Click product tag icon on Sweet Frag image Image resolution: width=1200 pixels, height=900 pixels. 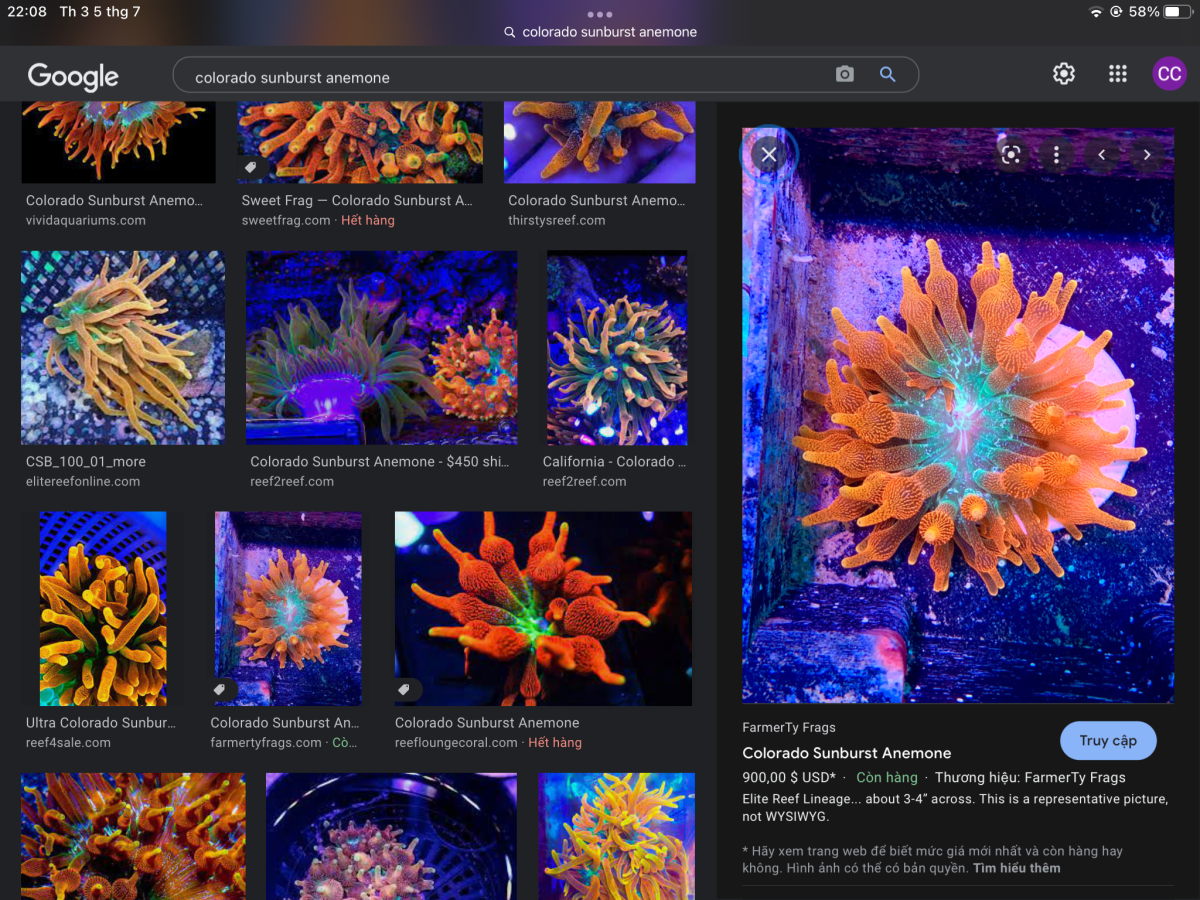[x=252, y=168]
